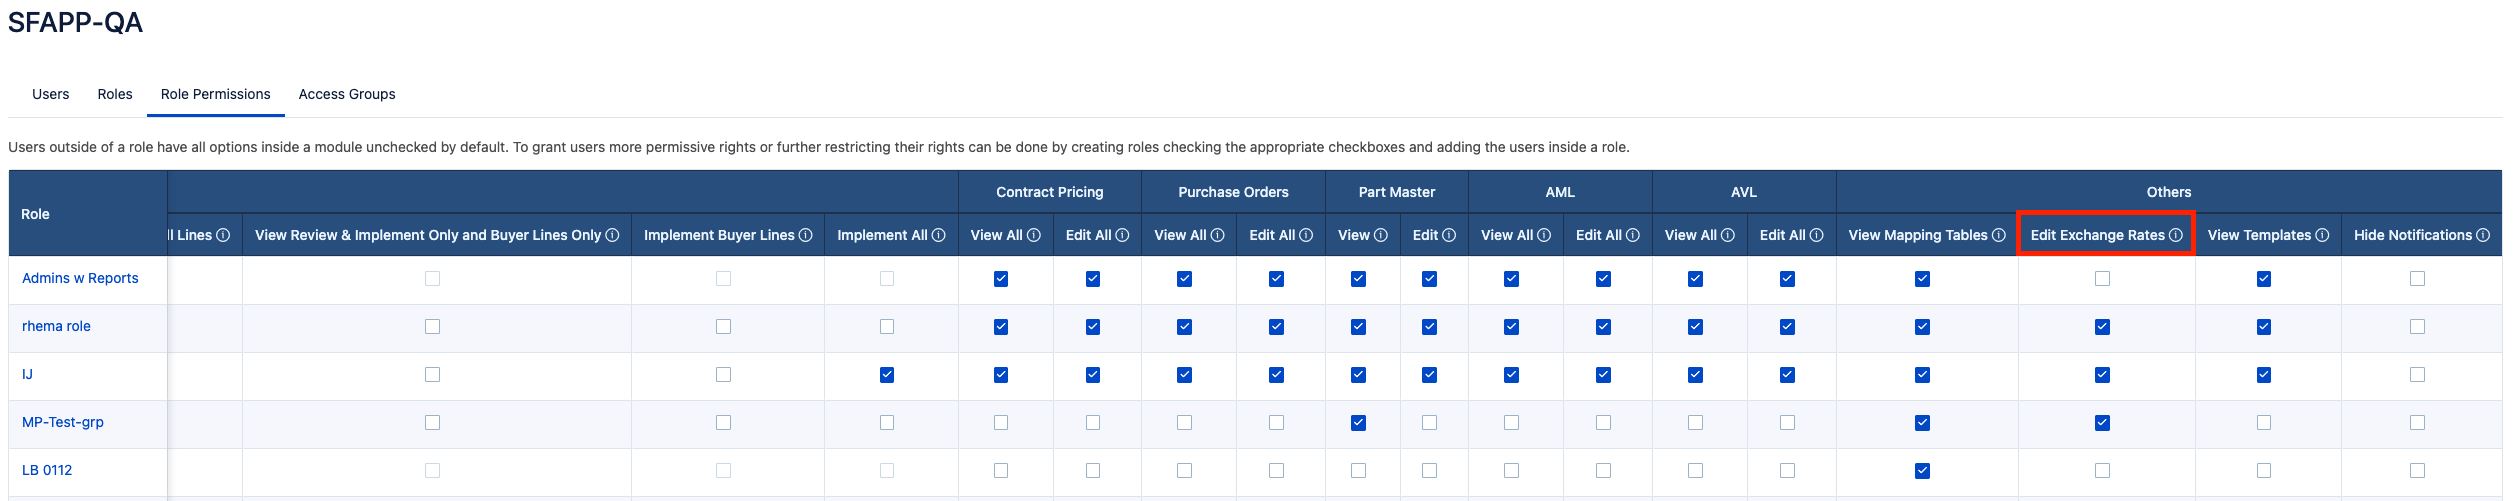Open the MP-Test-grp role link

tap(63, 422)
